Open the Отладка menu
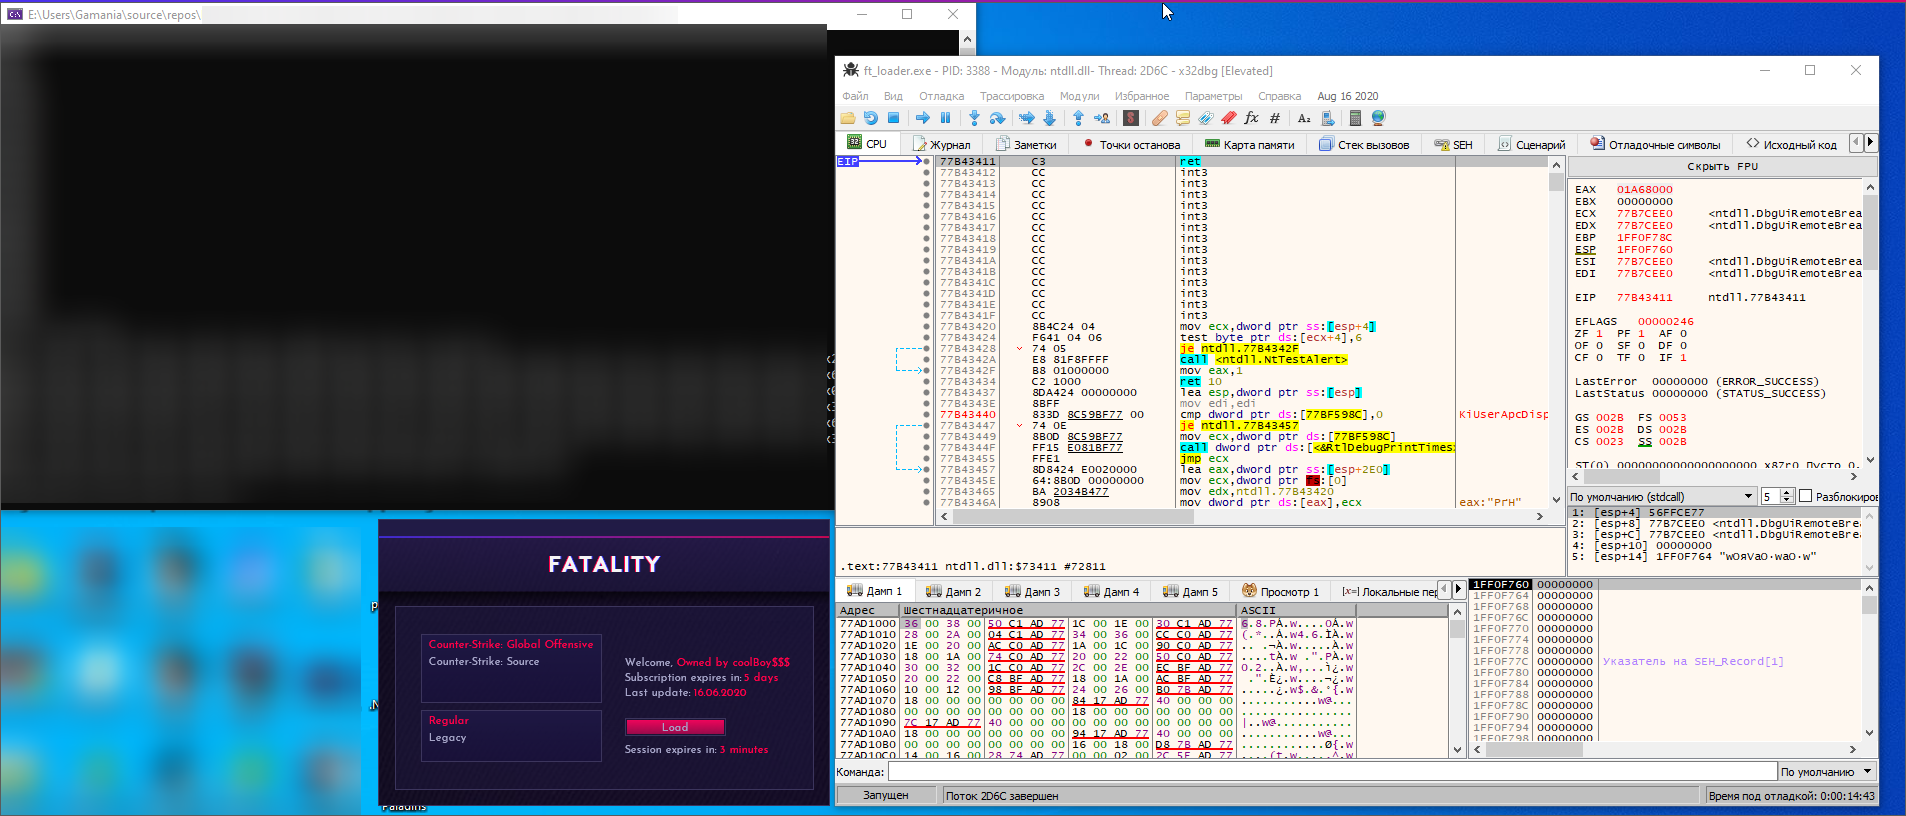 941,96
